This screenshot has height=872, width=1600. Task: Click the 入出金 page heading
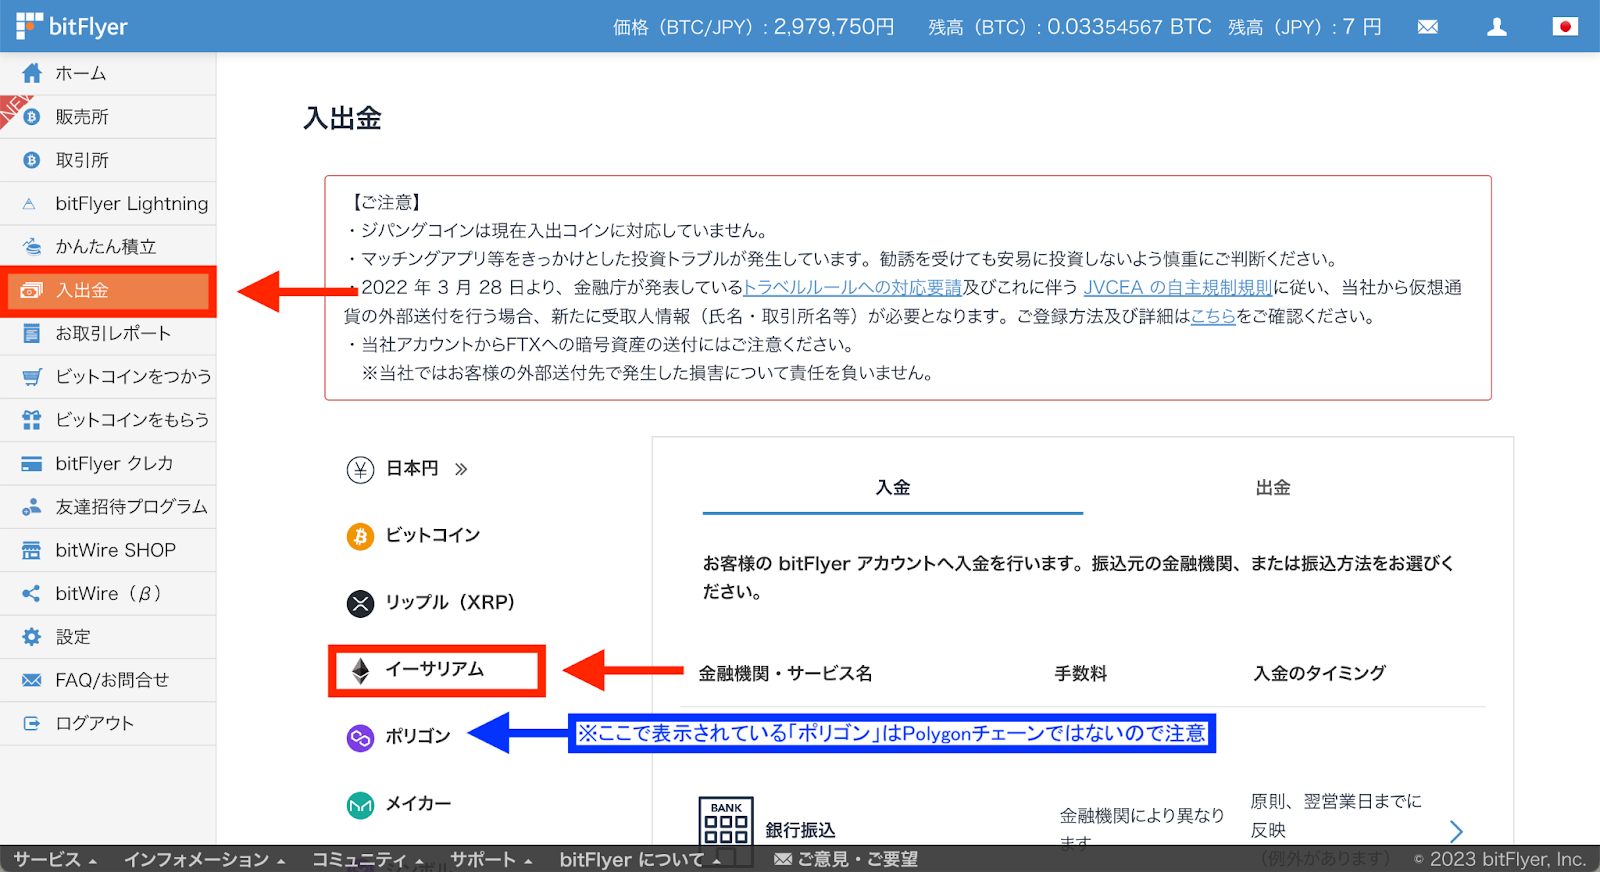click(x=343, y=118)
